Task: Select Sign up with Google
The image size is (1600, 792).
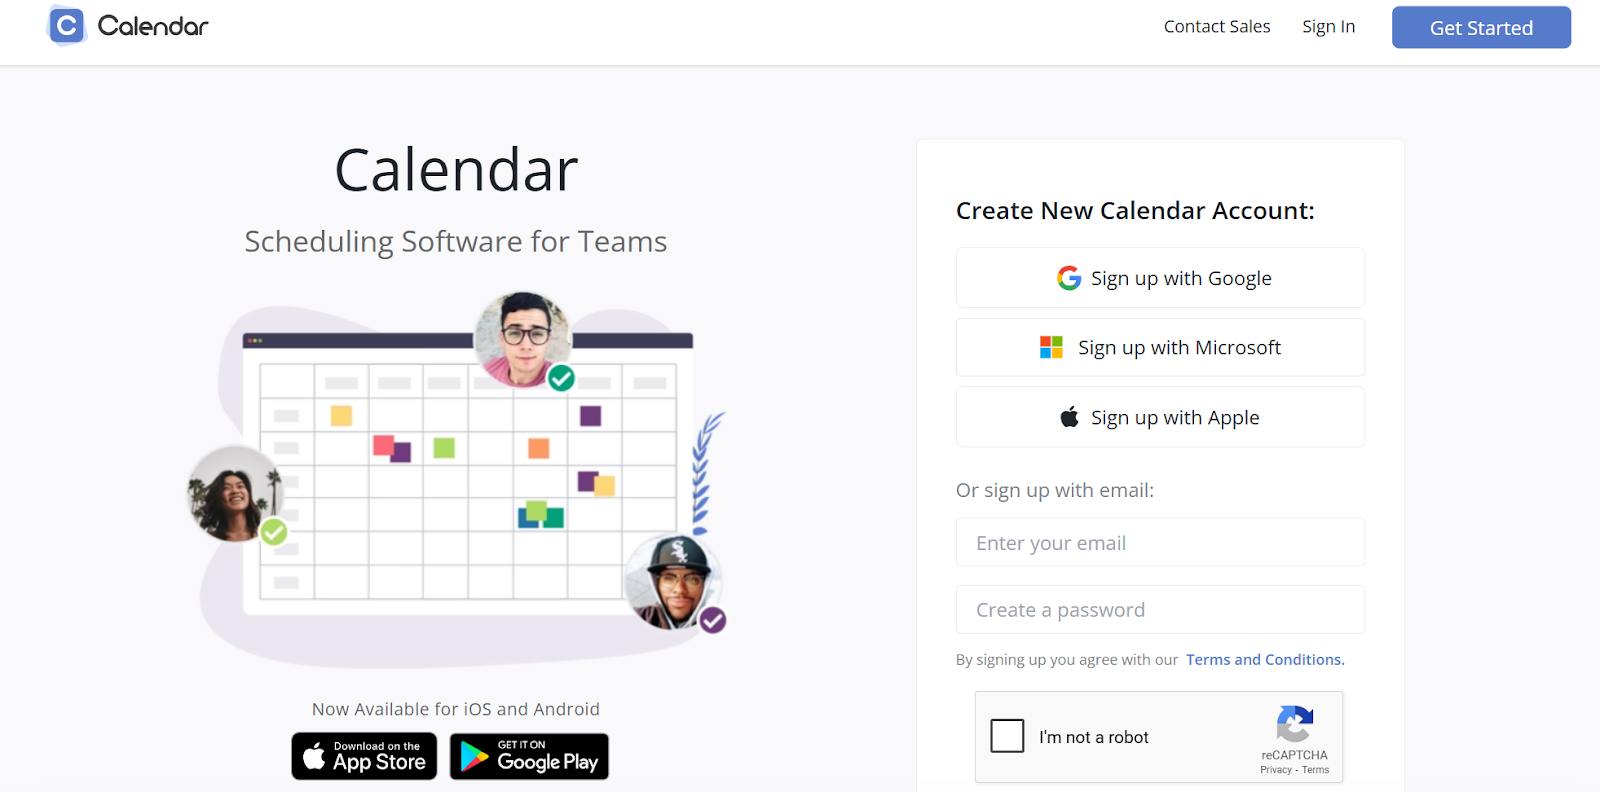Action: pos(1160,278)
